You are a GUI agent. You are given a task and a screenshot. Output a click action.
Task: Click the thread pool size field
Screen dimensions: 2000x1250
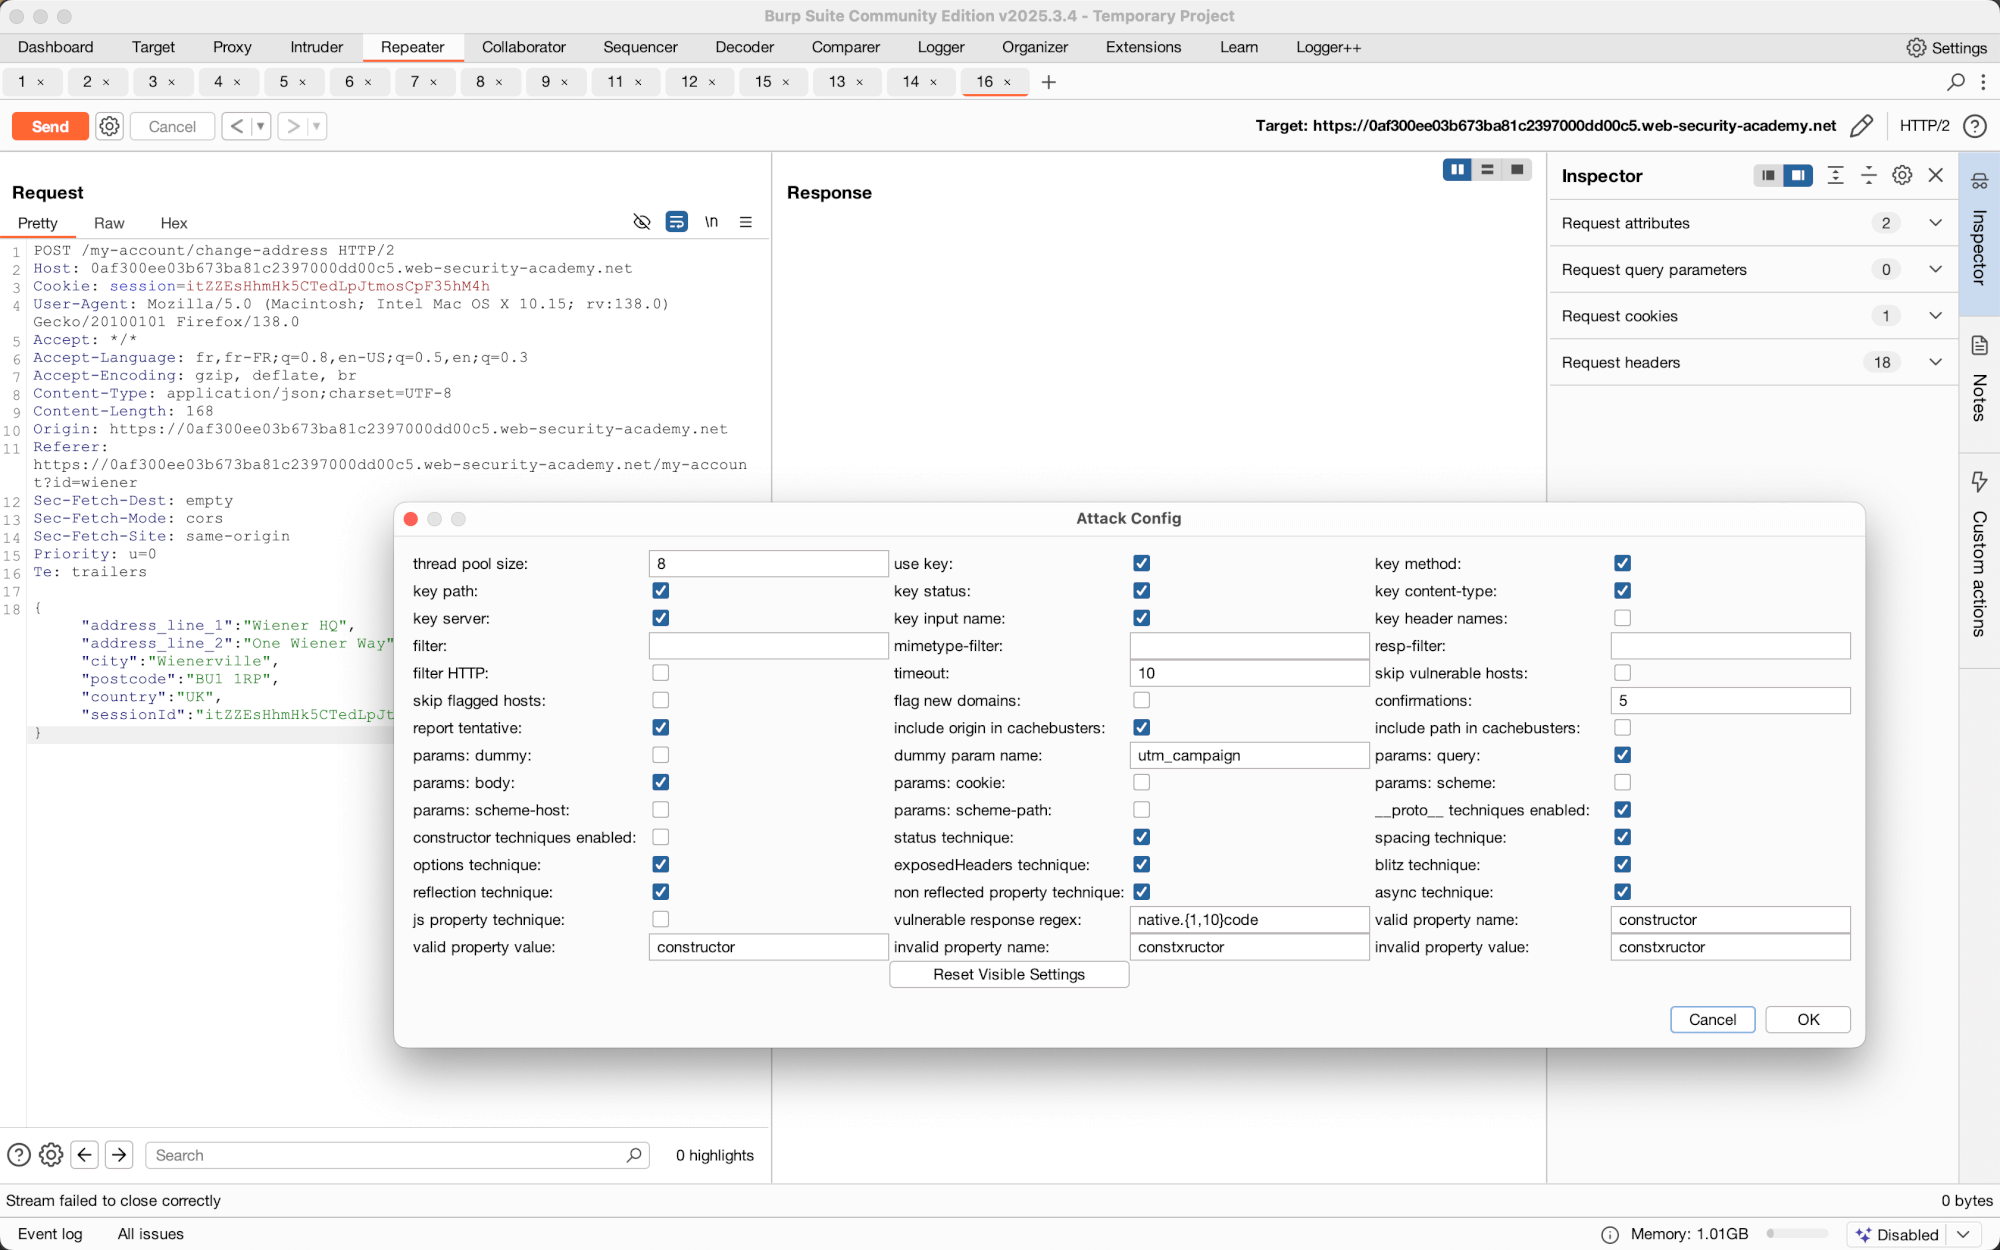[x=768, y=564]
